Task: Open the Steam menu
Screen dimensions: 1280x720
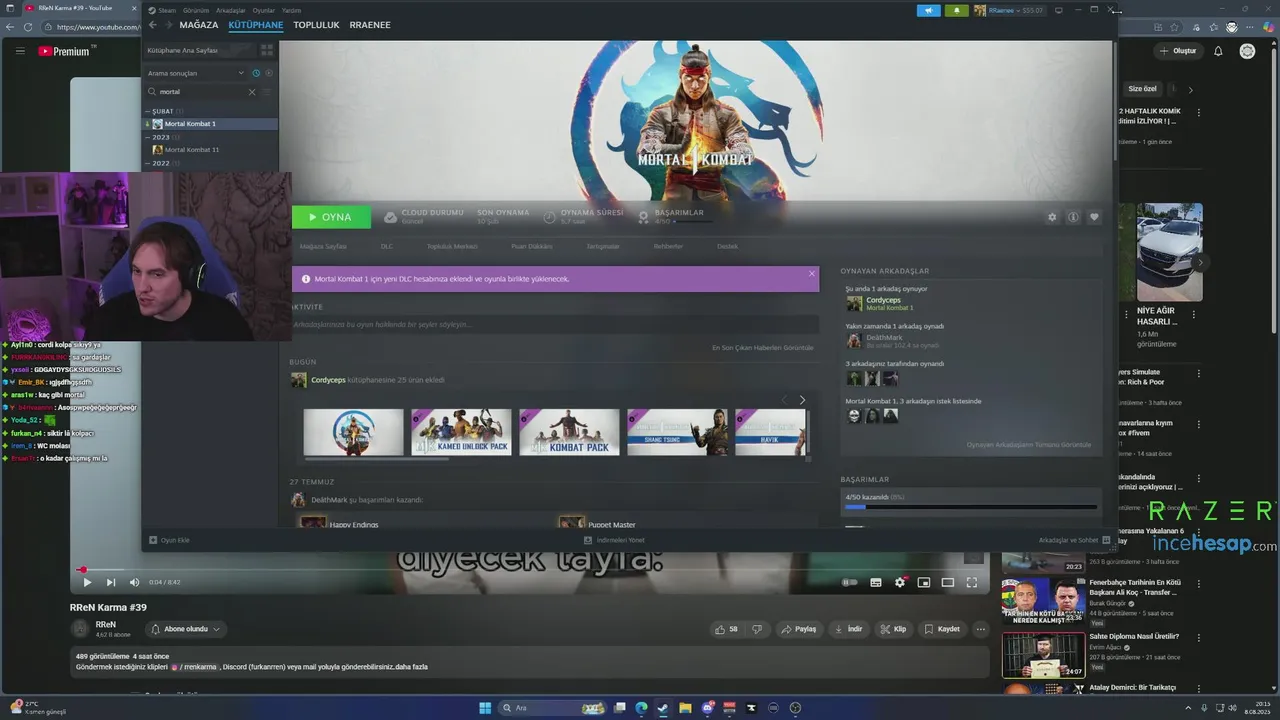Action: (x=166, y=10)
